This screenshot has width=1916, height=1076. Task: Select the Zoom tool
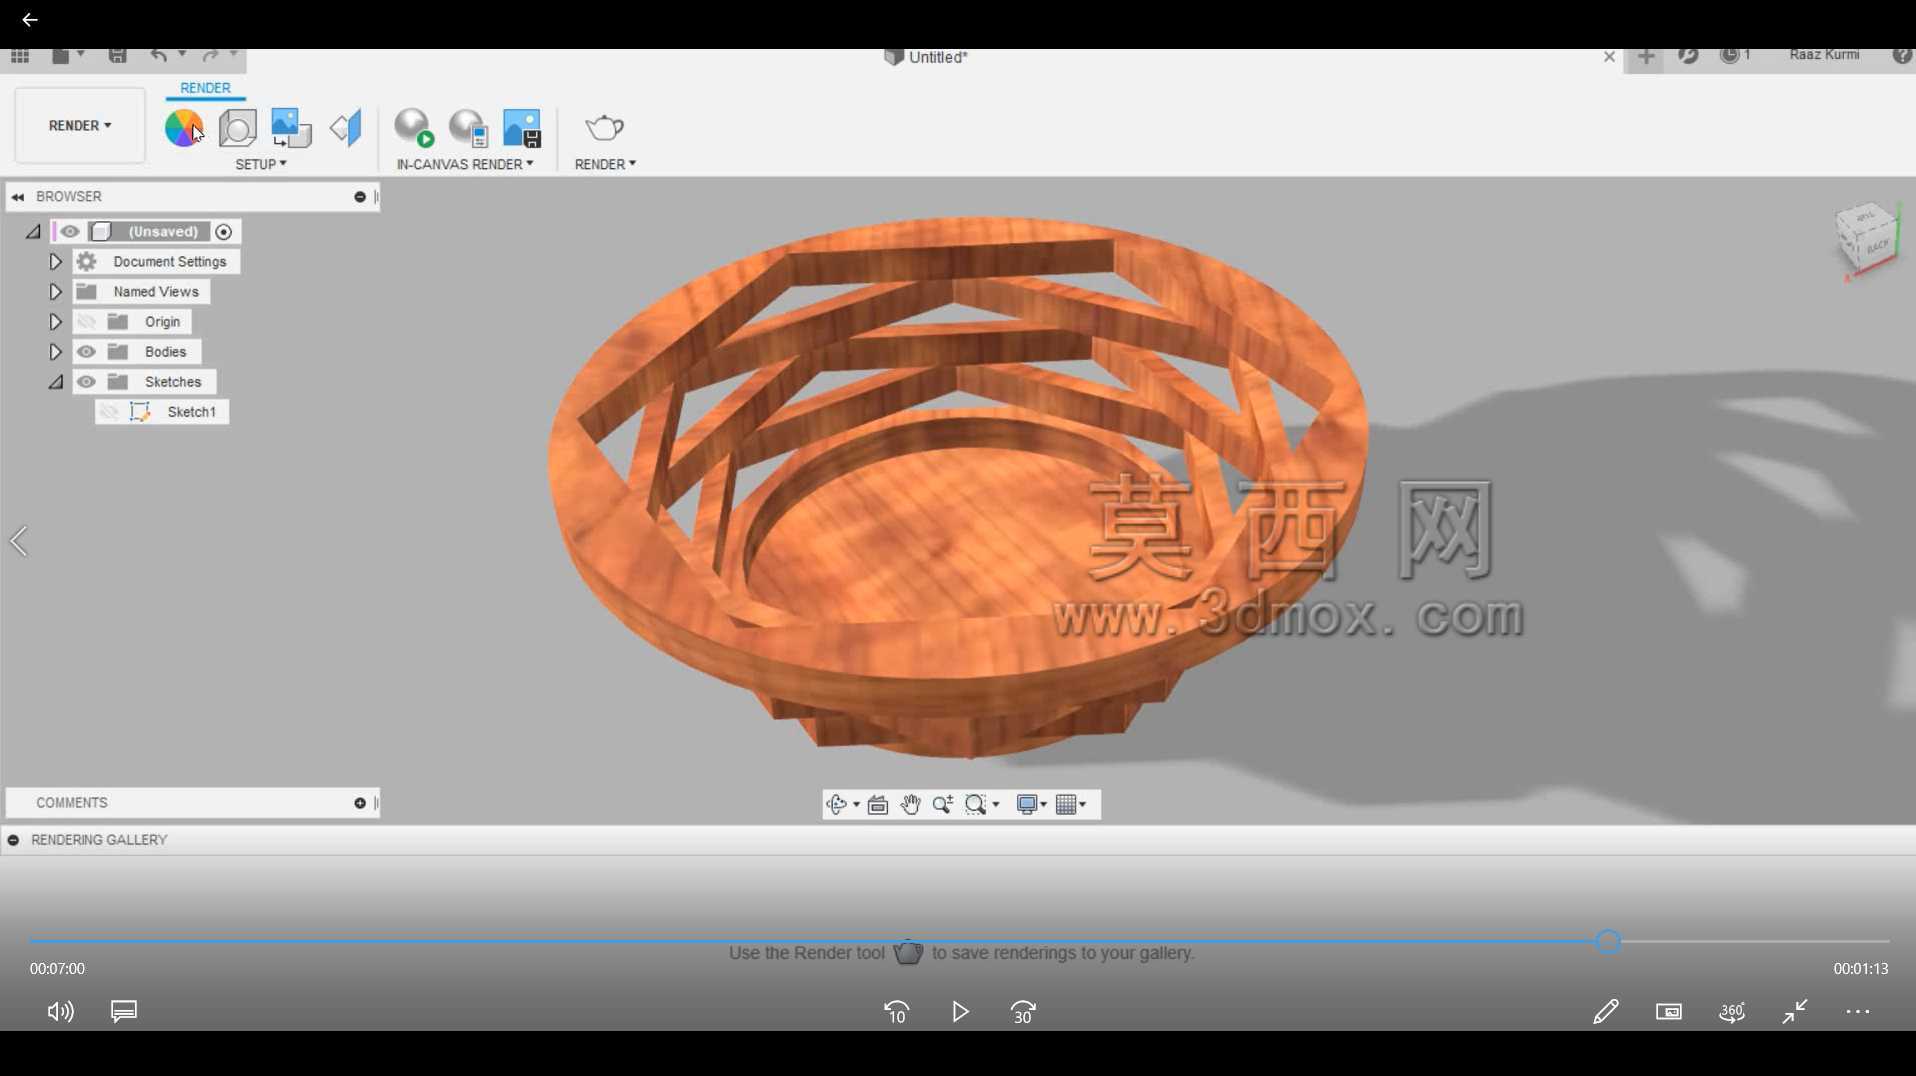[942, 805]
